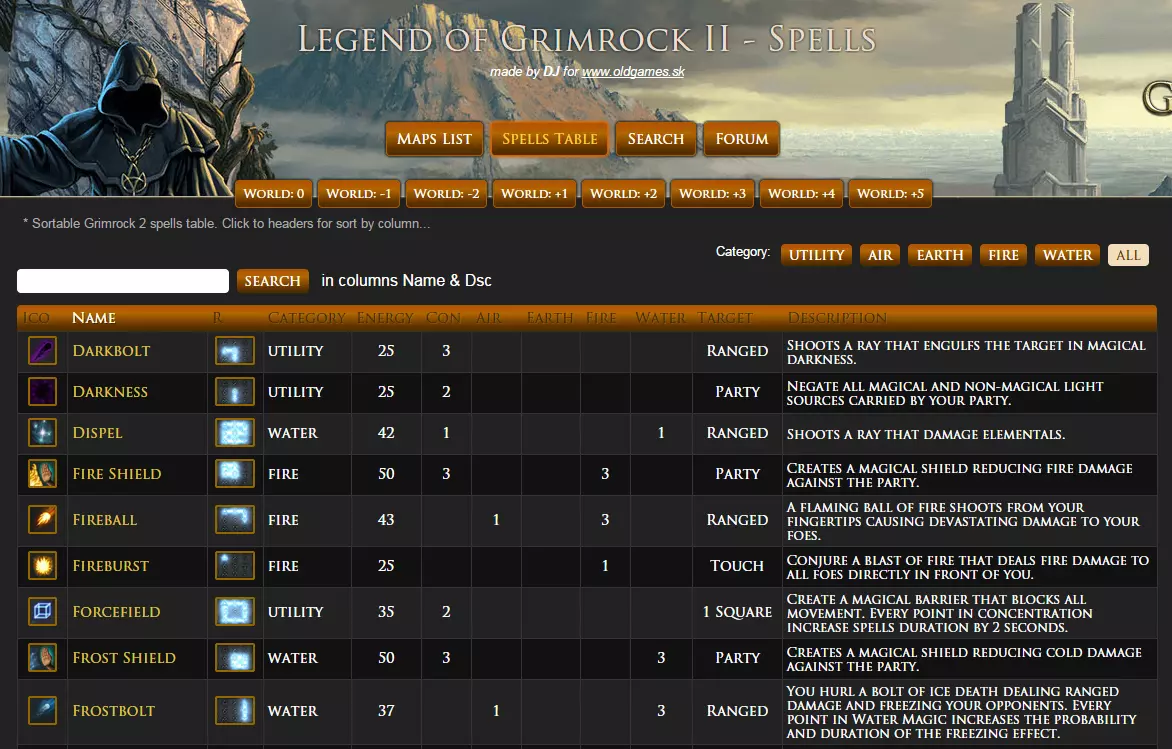Click the Forcefield spell icon
Viewport: 1172px width, 749px height.
point(43,611)
